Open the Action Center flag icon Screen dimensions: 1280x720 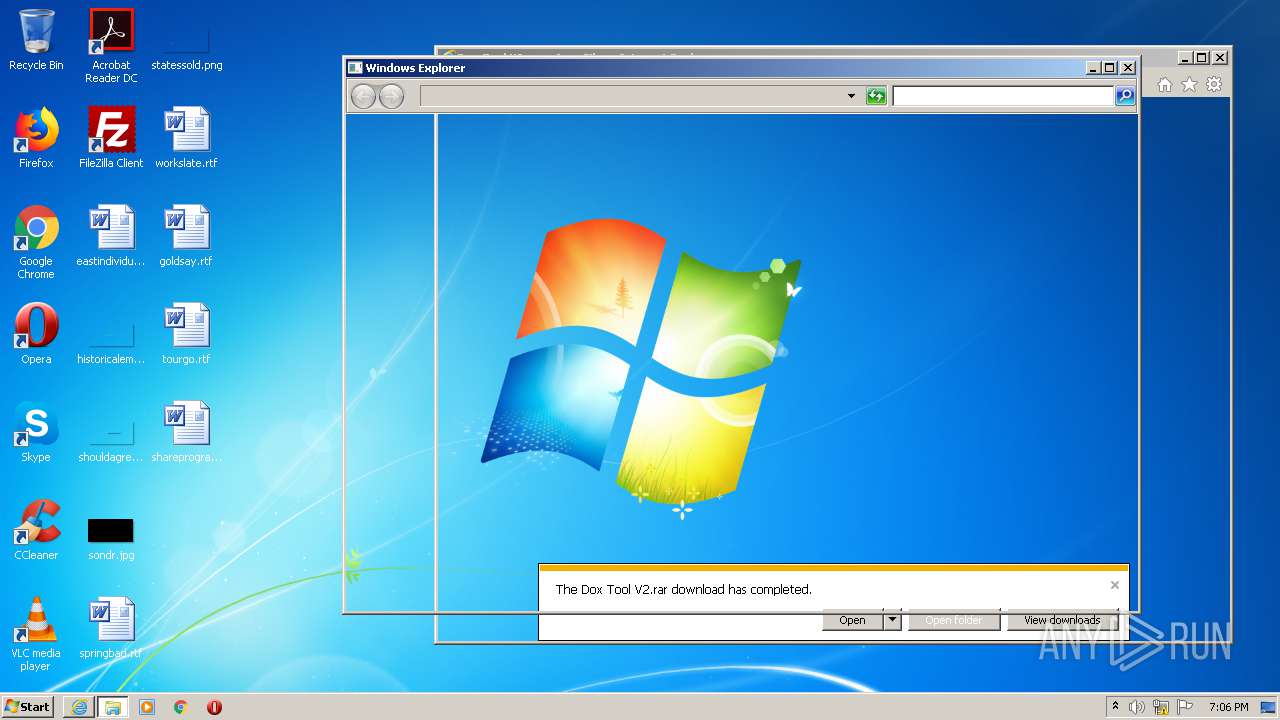click(1185, 707)
